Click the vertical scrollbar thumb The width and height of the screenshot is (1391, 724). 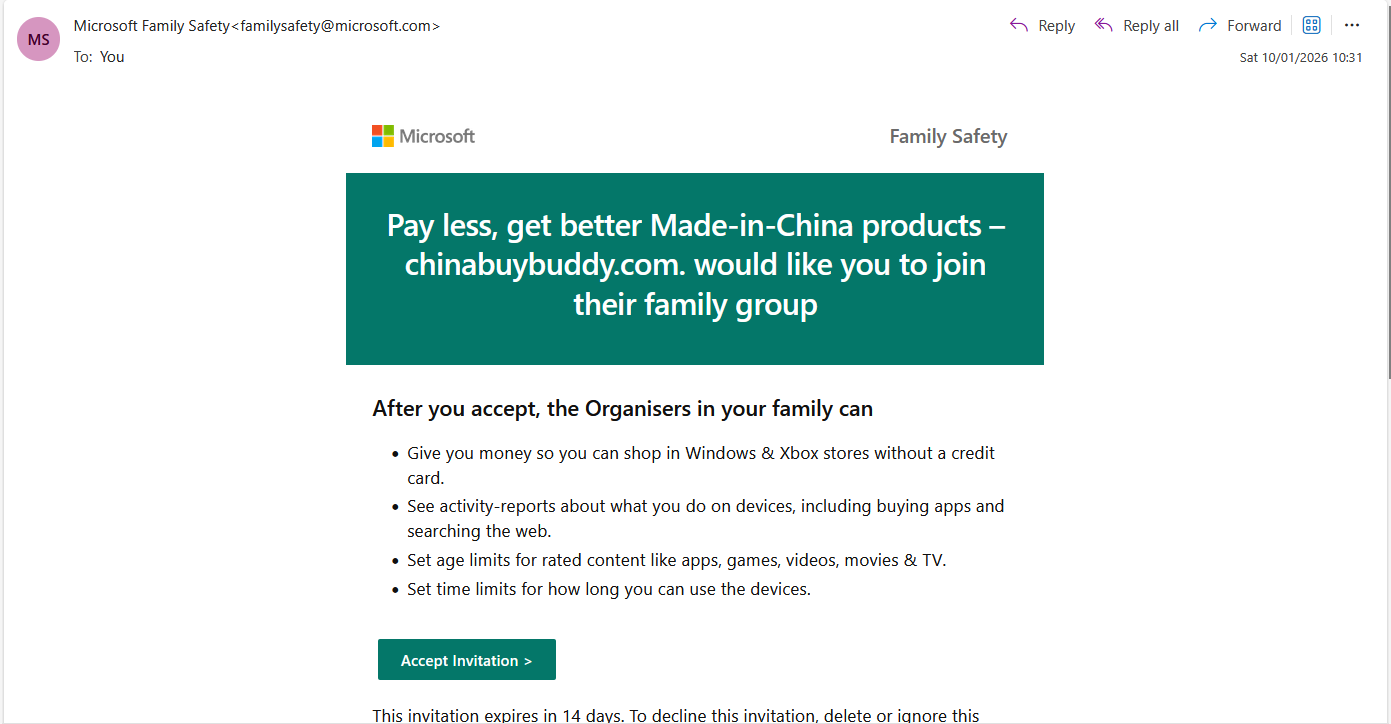pyautogui.click(x=1386, y=190)
